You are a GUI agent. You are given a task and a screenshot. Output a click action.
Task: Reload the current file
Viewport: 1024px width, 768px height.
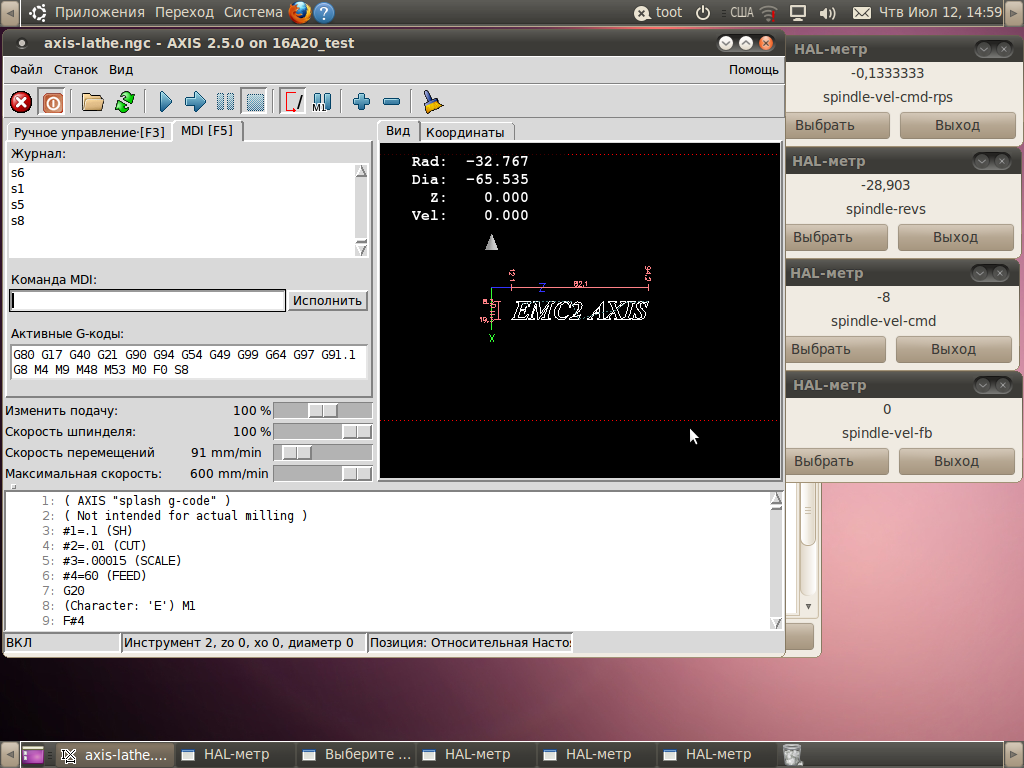coord(124,101)
